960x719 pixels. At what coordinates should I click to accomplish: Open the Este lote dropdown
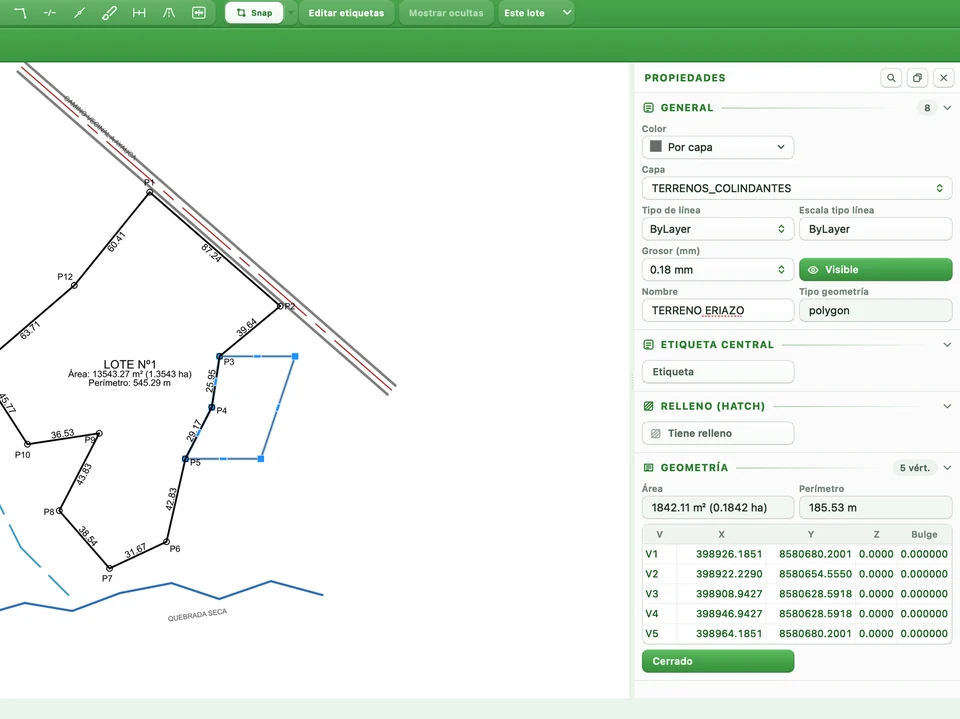coord(536,13)
